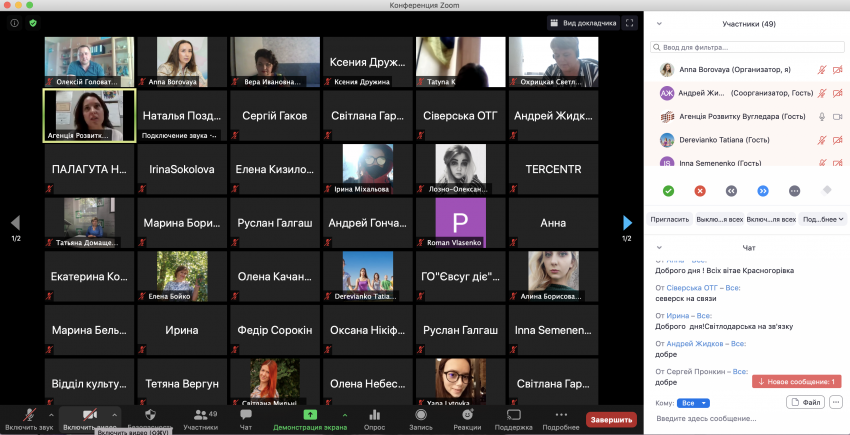The width and height of the screenshot is (850, 435).
Task: Switch layout via Вид докладчика button
Action: [x=583, y=23]
